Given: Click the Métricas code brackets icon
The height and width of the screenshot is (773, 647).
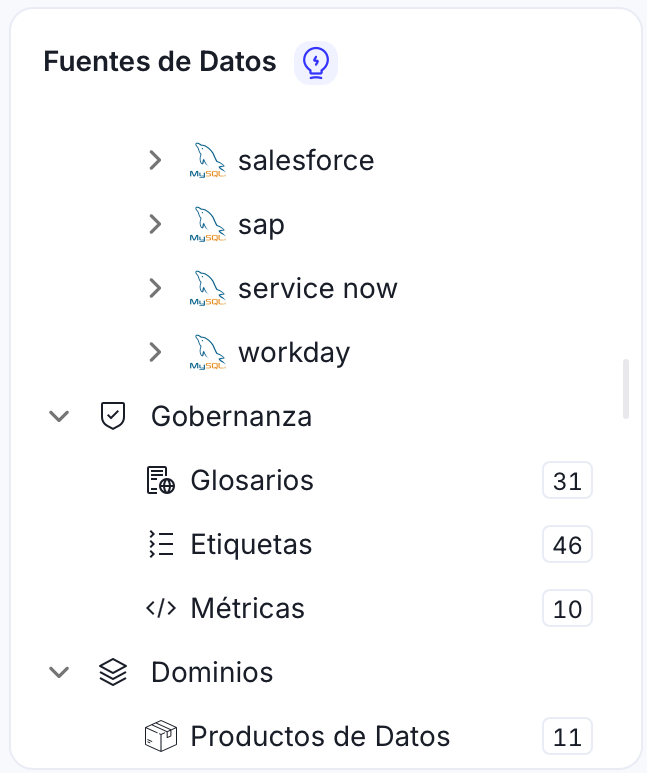Looking at the screenshot, I should pyautogui.click(x=160, y=608).
